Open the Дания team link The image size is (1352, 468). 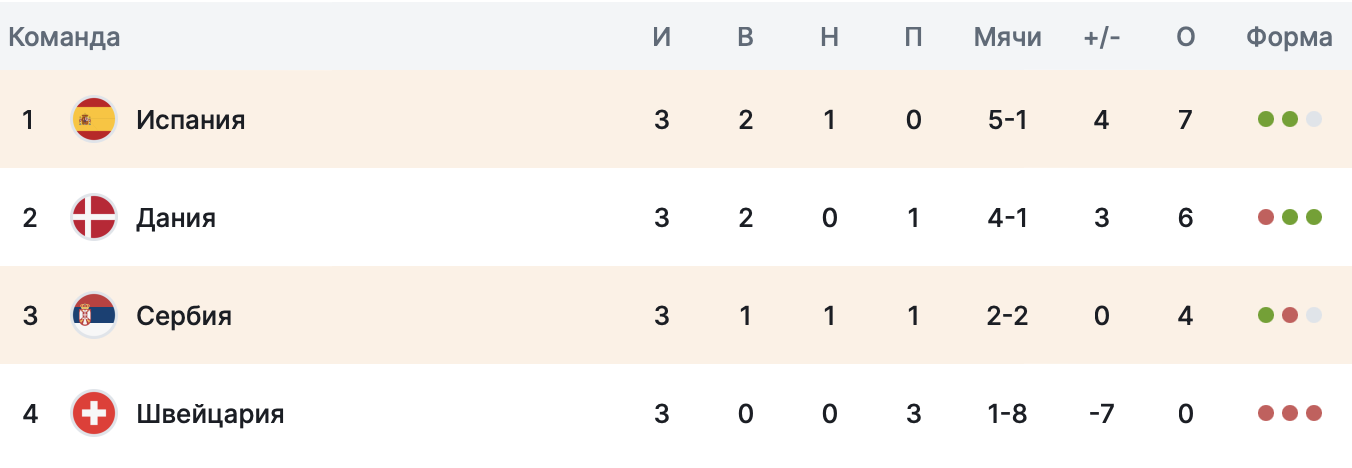176,218
